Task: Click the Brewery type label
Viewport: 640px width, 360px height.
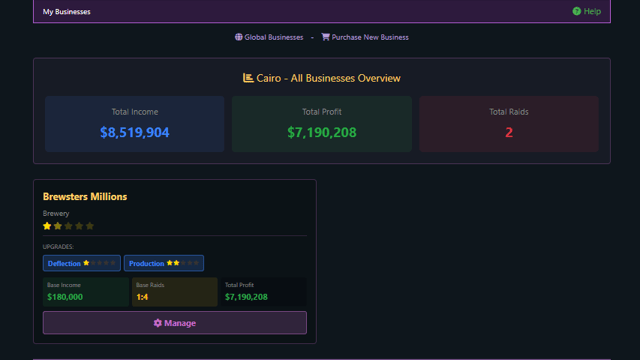Action: 56,213
